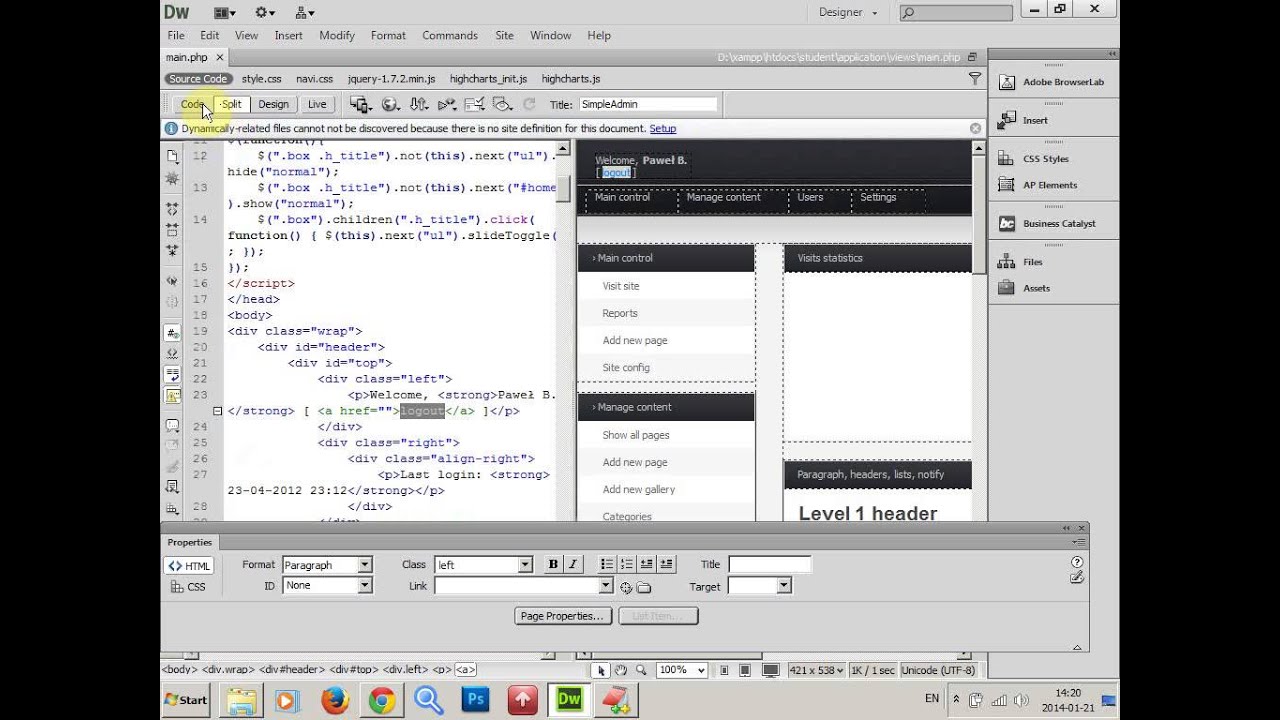1280x720 pixels.
Task: Click the Check browser compatibility icon
Action: pos(474,104)
